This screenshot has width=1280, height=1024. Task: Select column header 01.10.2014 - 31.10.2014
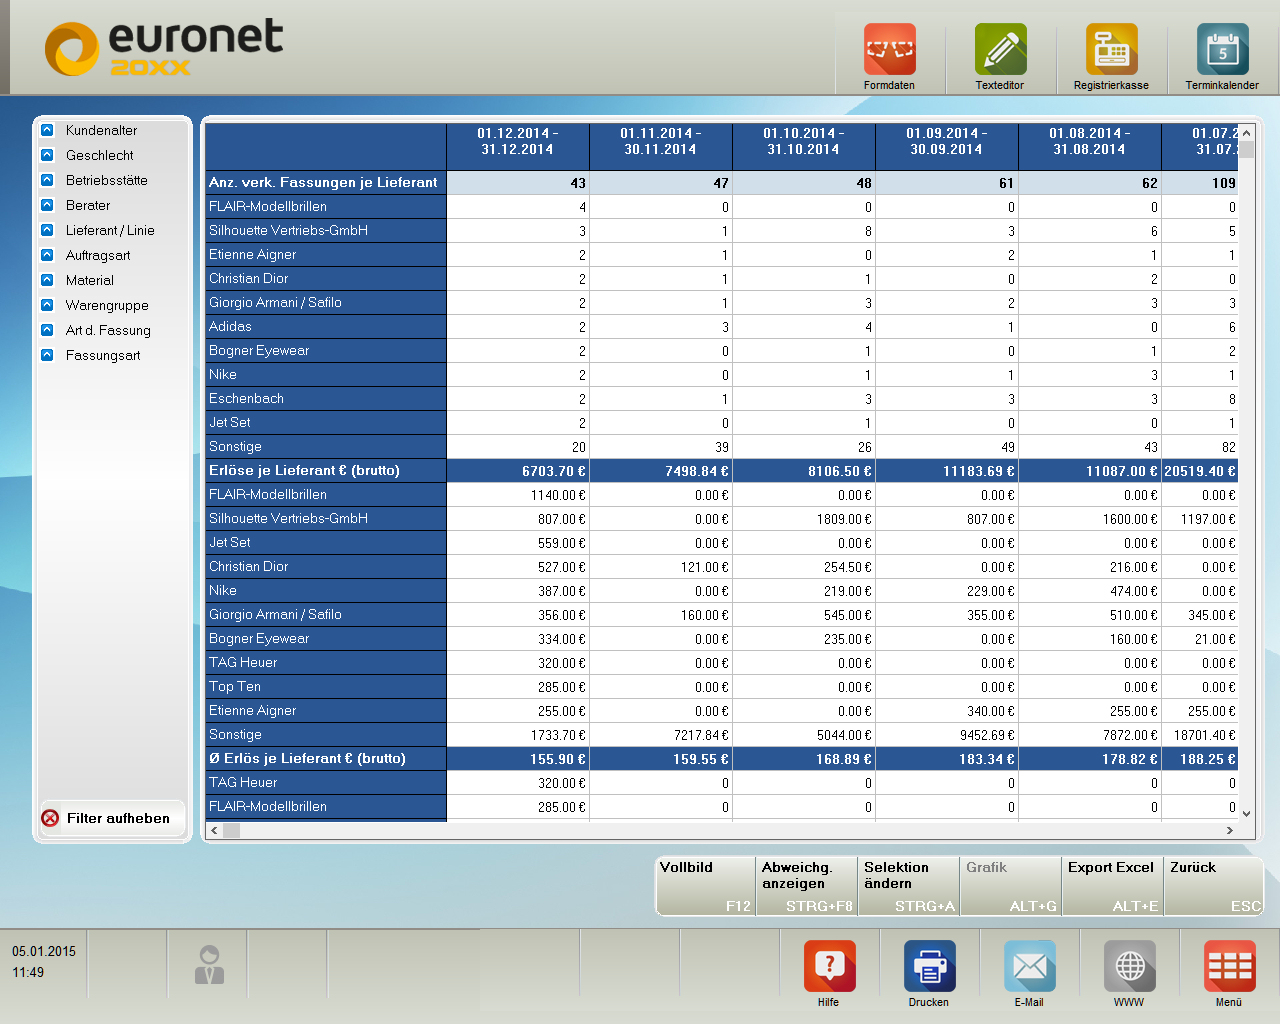click(804, 147)
